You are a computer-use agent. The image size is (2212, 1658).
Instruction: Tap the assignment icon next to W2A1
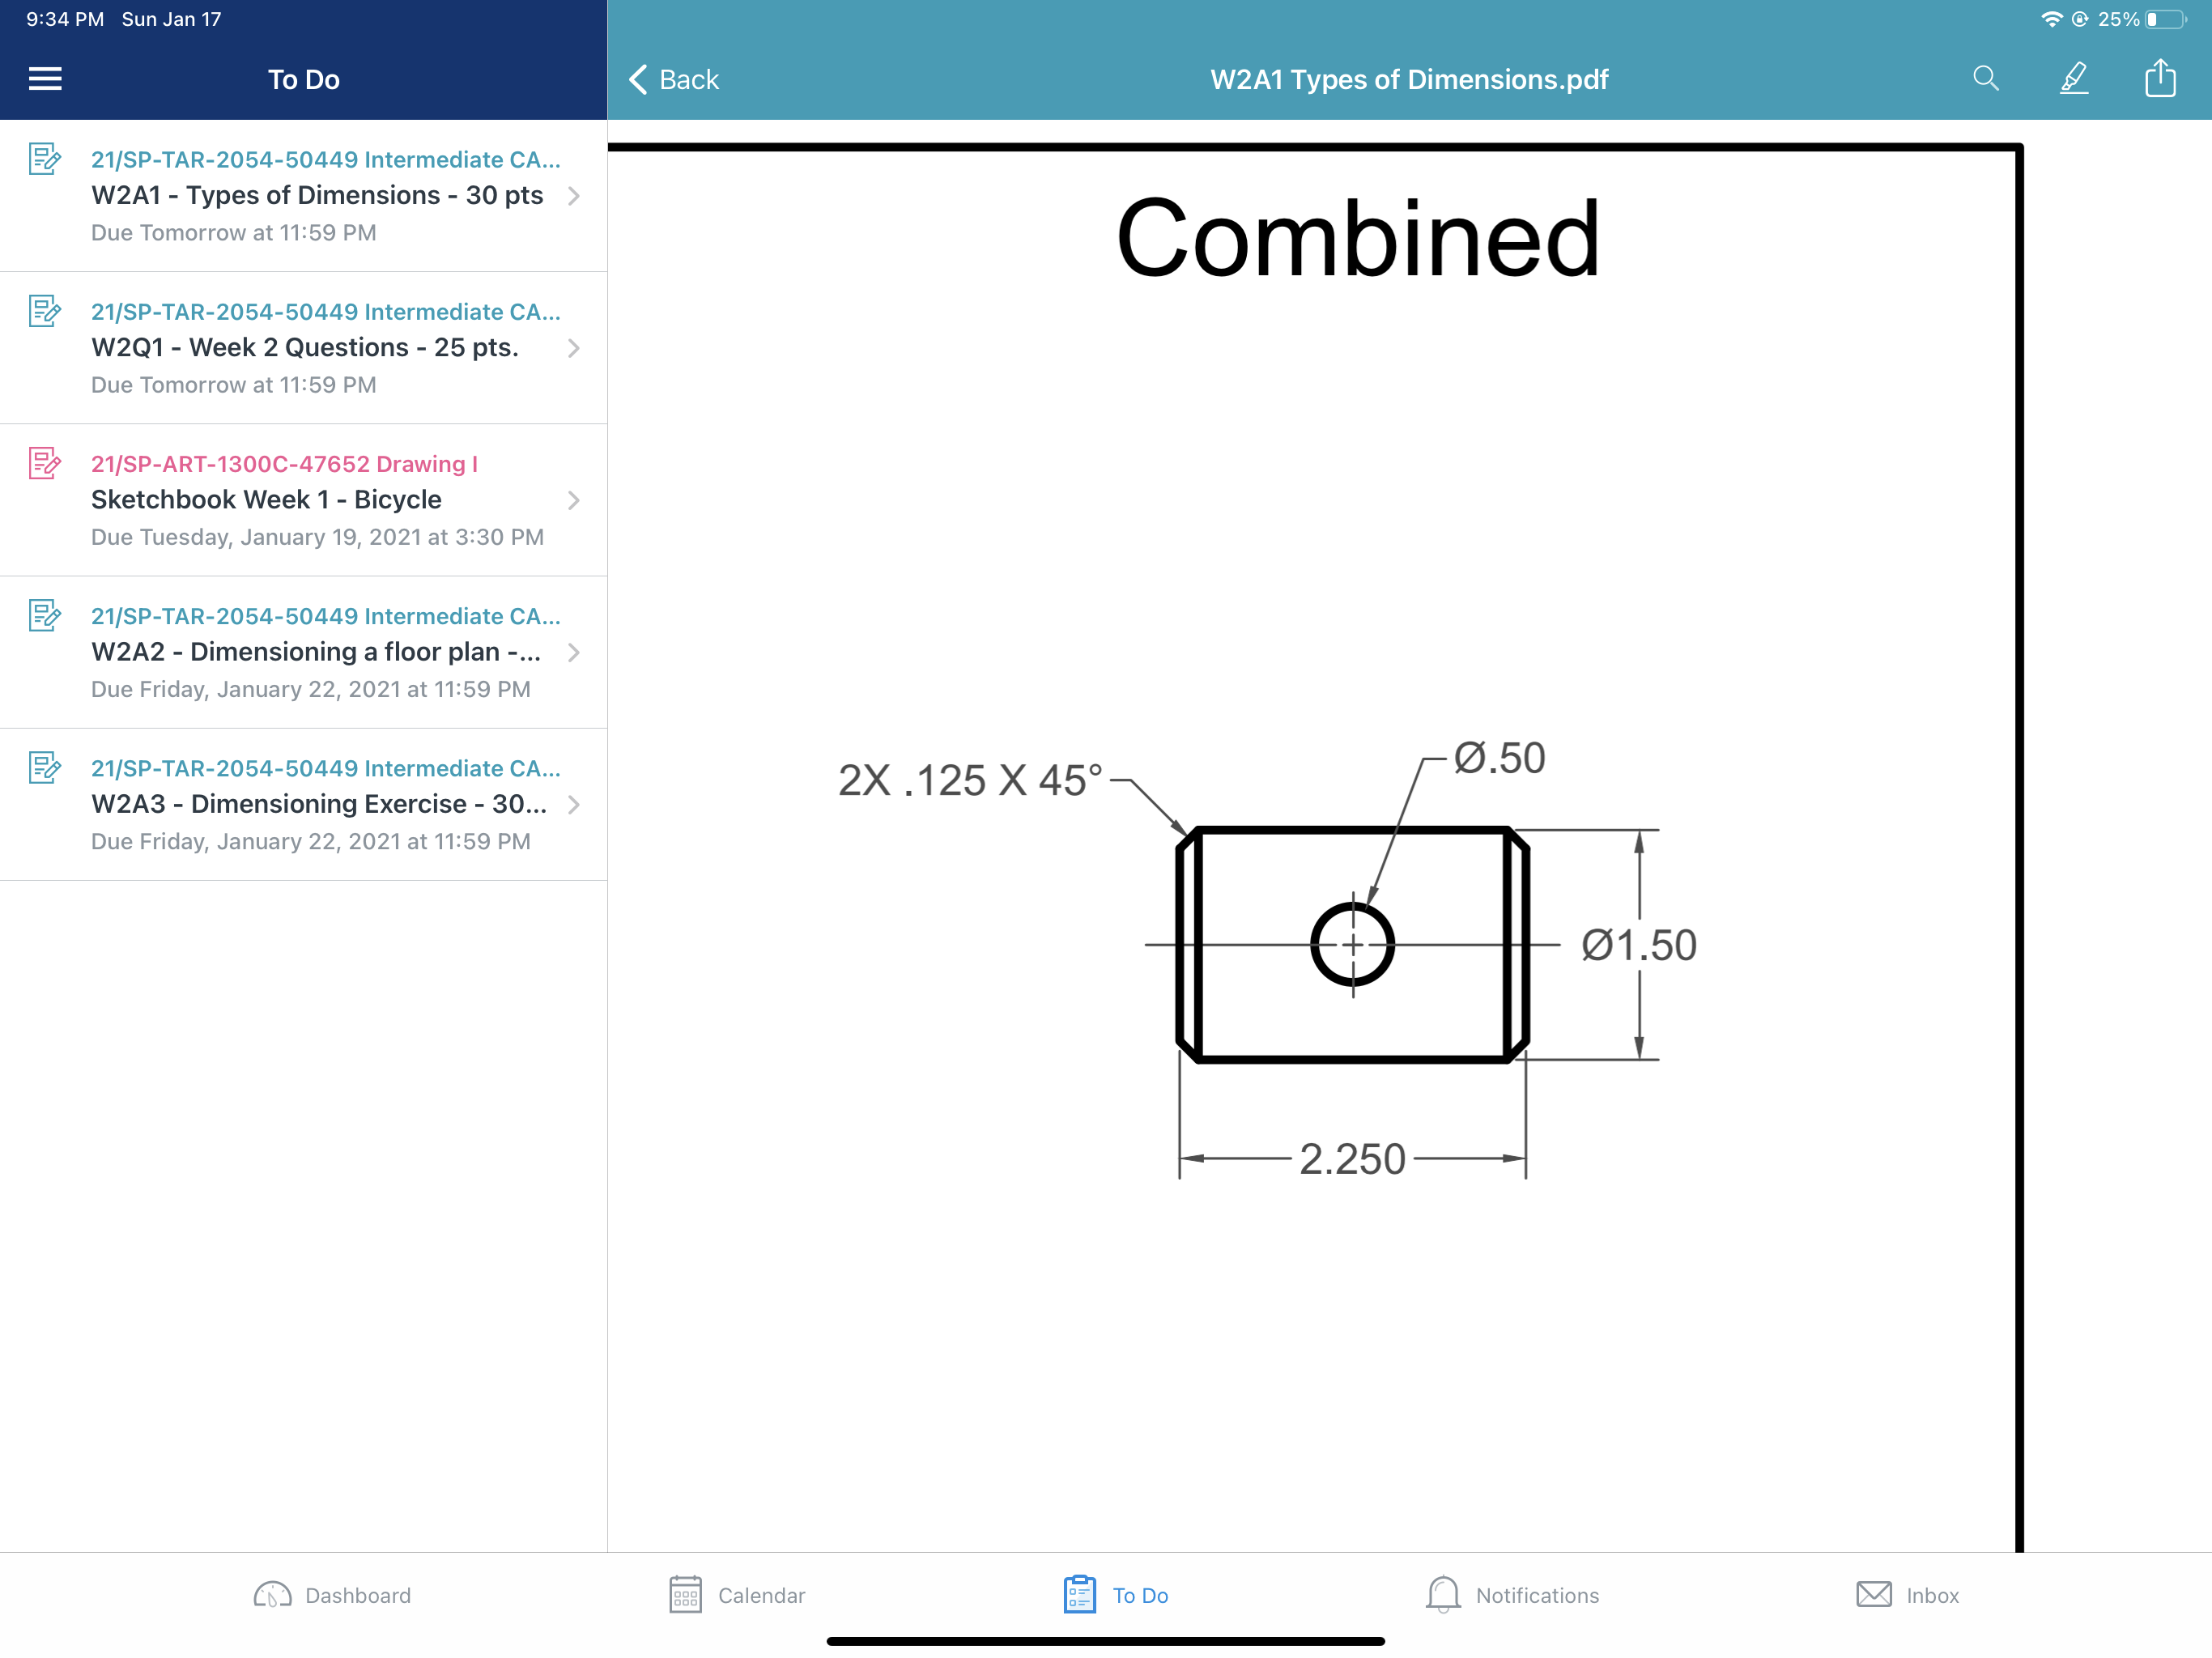coord(44,160)
